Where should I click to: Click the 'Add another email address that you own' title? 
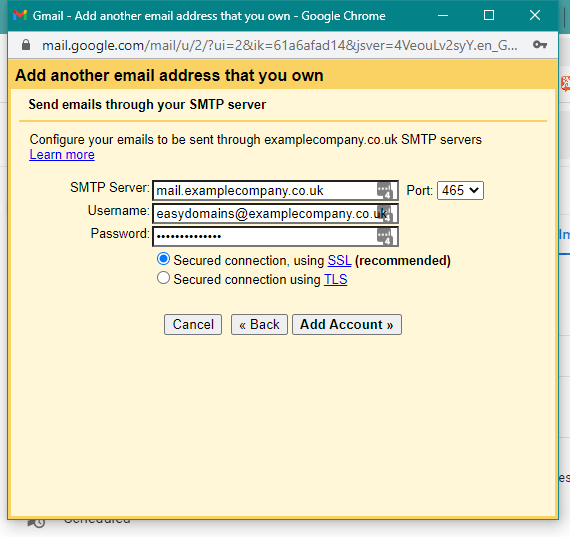[x=169, y=76]
